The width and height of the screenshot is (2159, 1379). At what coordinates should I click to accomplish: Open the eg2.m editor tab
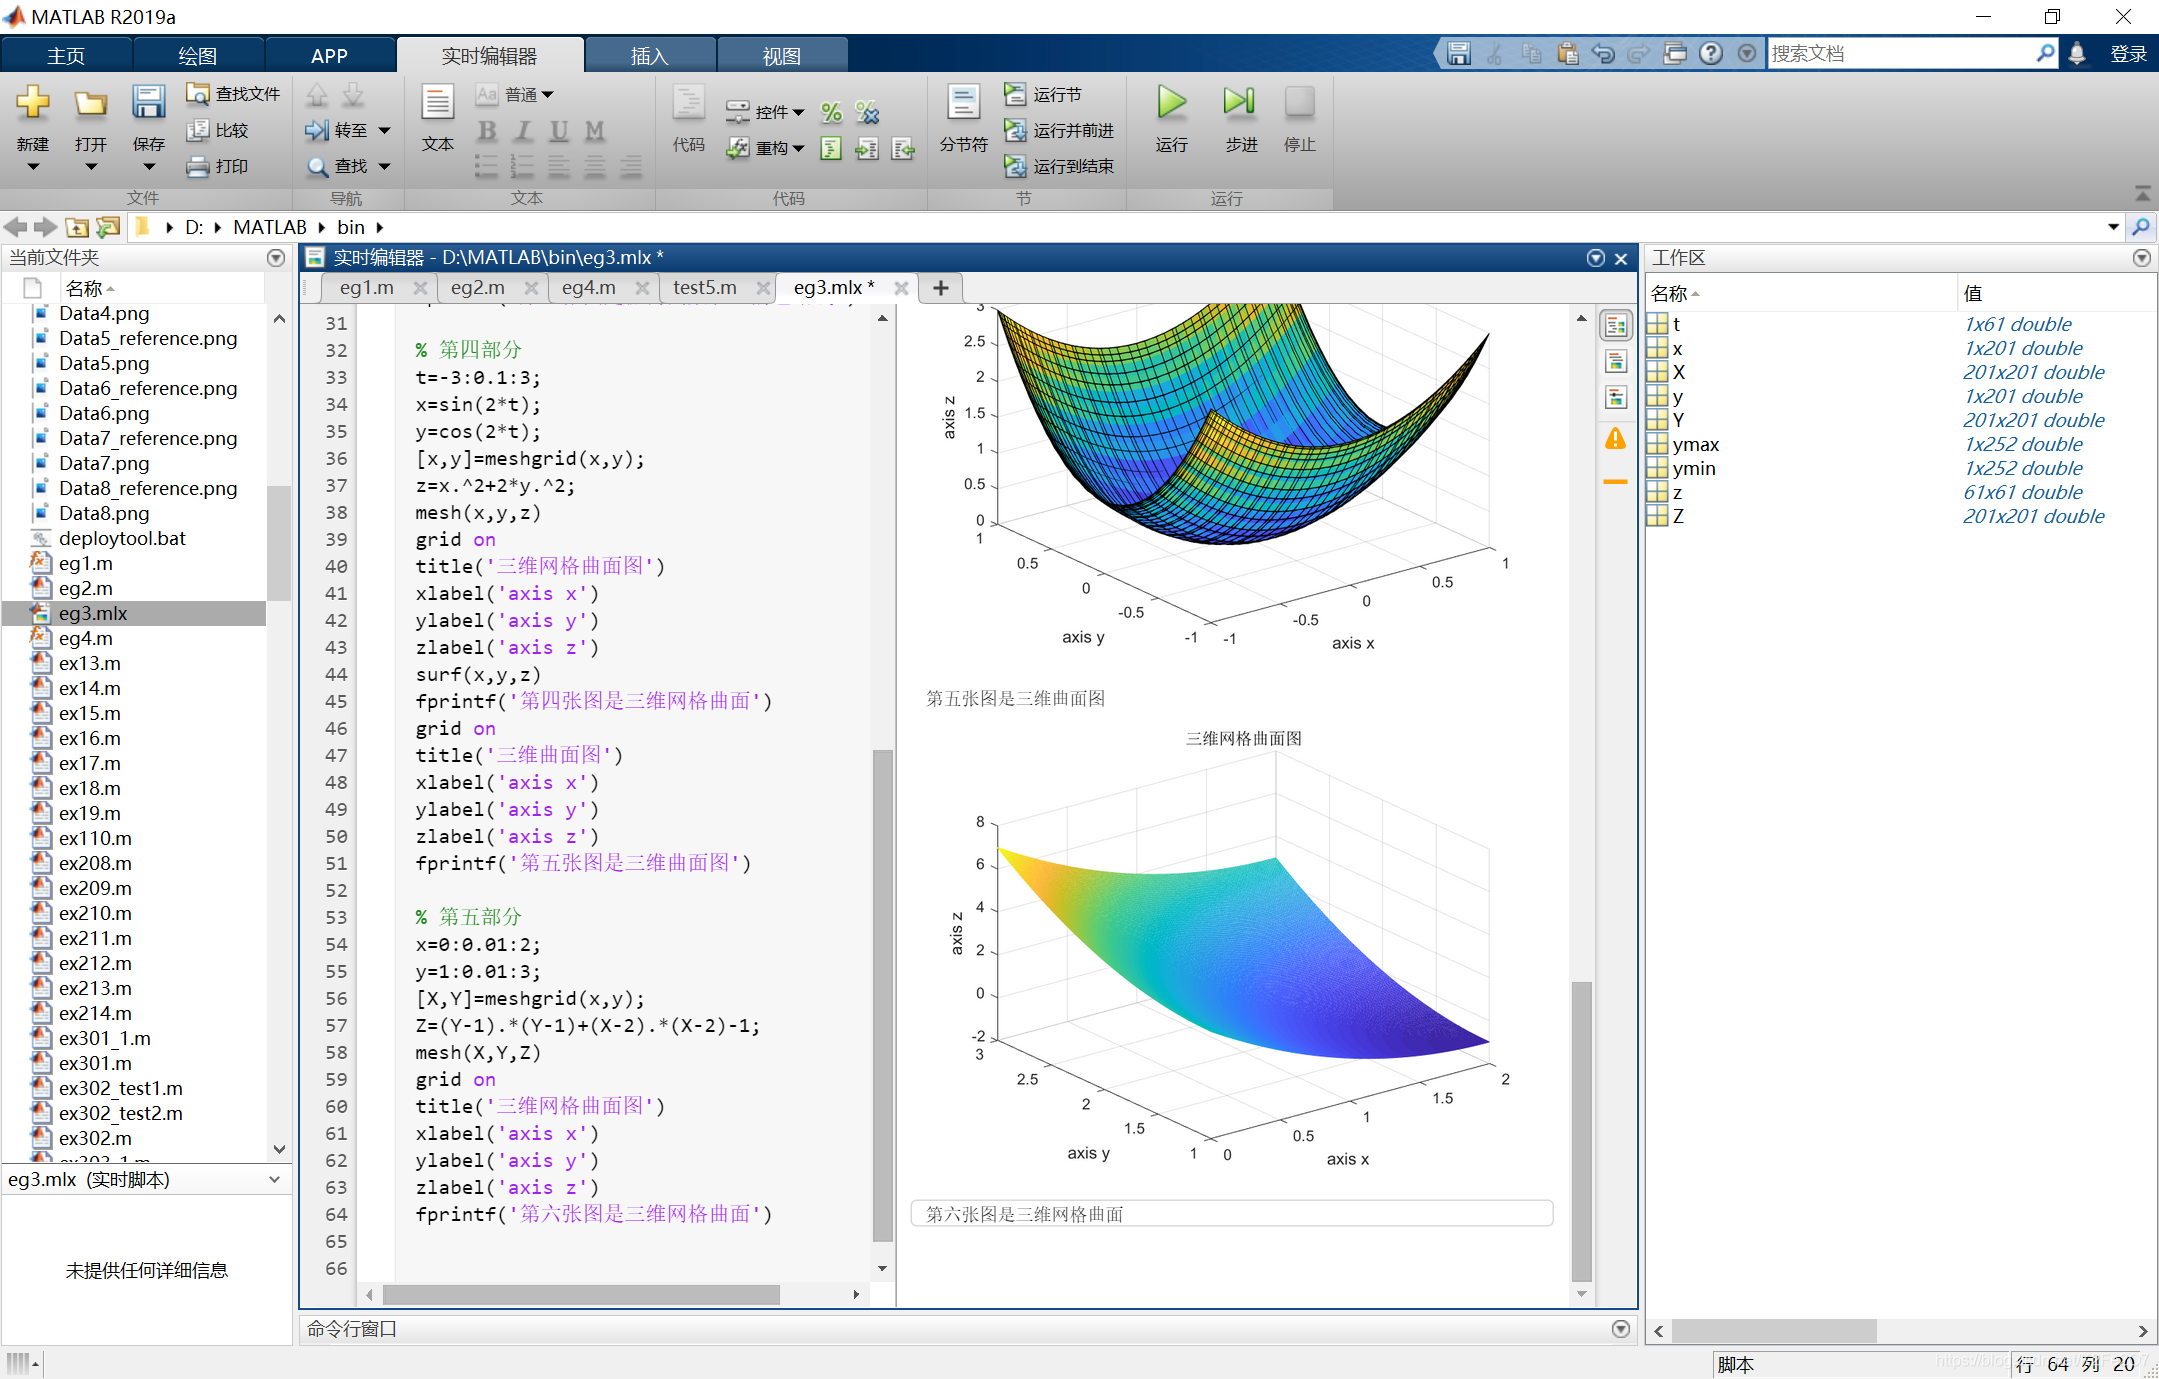coord(477,288)
